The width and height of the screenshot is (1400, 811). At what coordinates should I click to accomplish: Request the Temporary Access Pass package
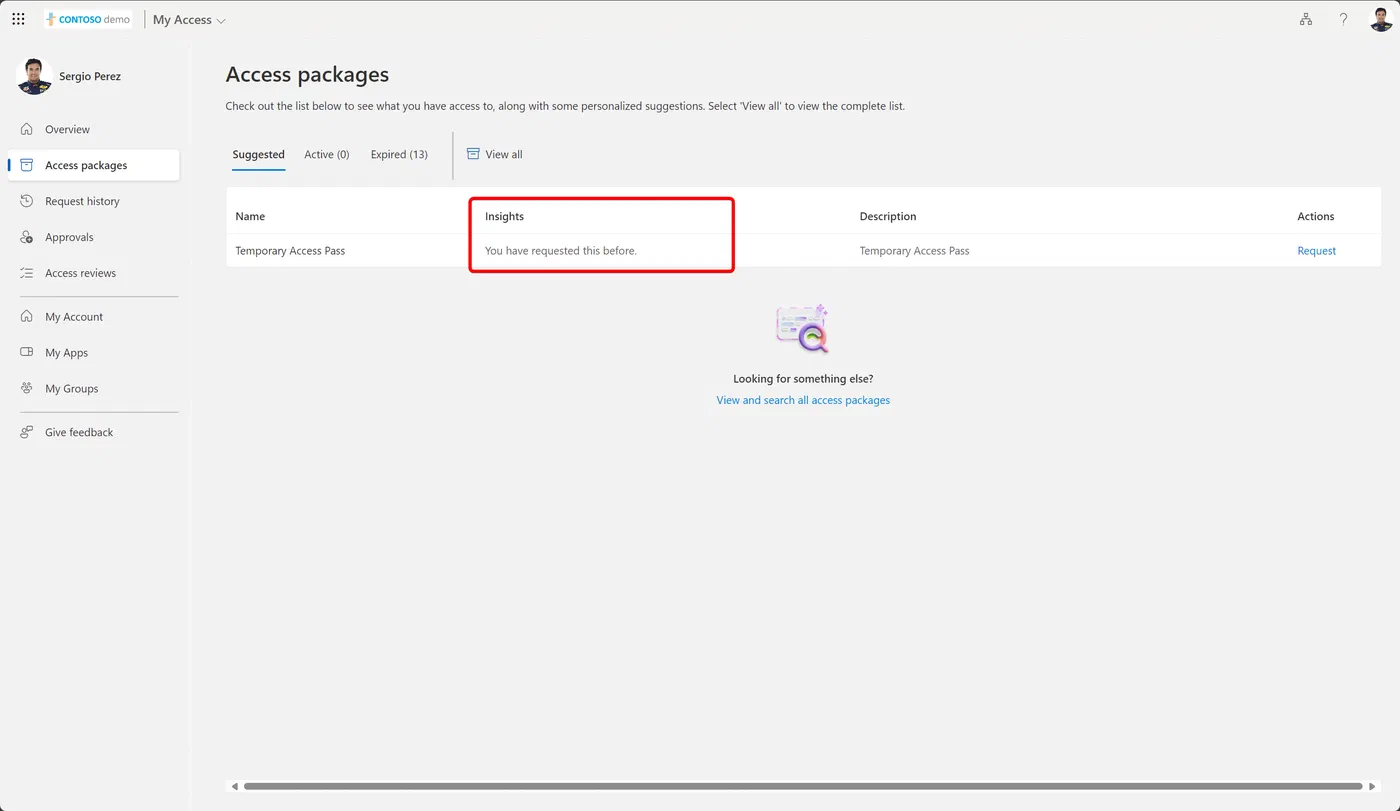coord(1316,251)
